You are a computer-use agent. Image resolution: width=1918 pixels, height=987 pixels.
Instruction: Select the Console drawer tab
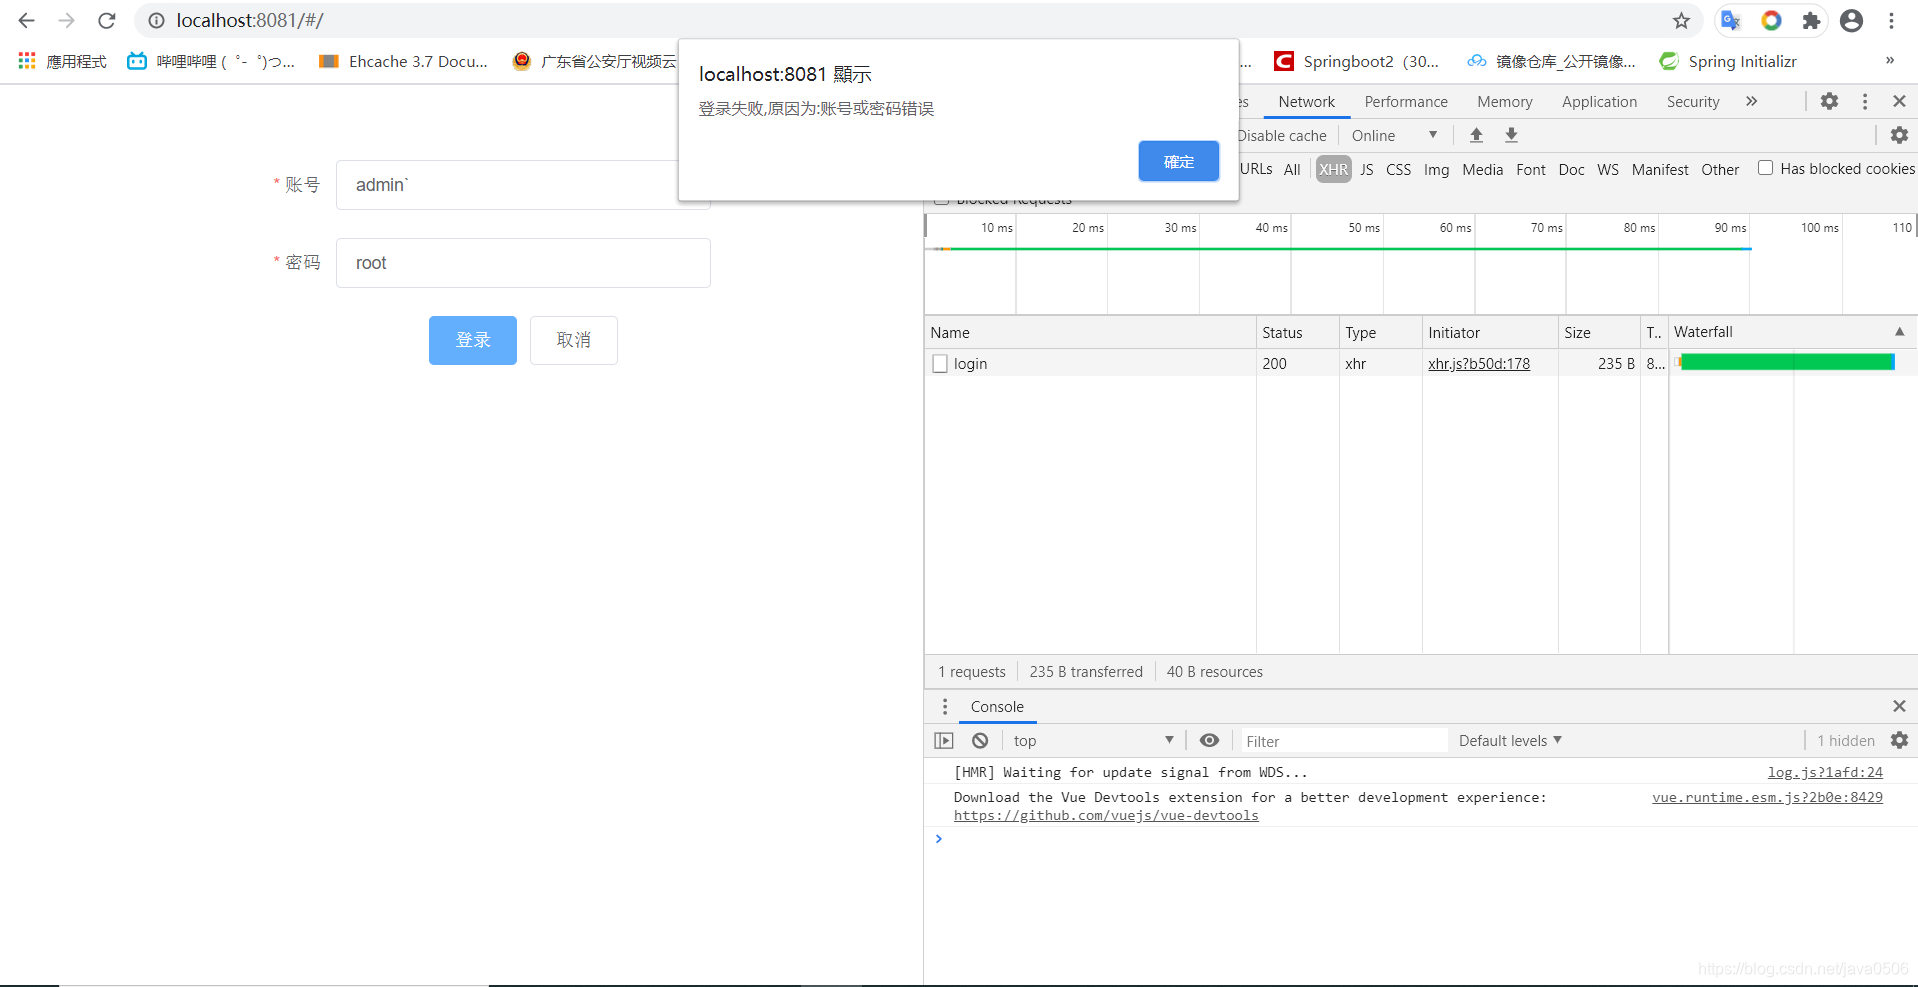click(x=997, y=707)
